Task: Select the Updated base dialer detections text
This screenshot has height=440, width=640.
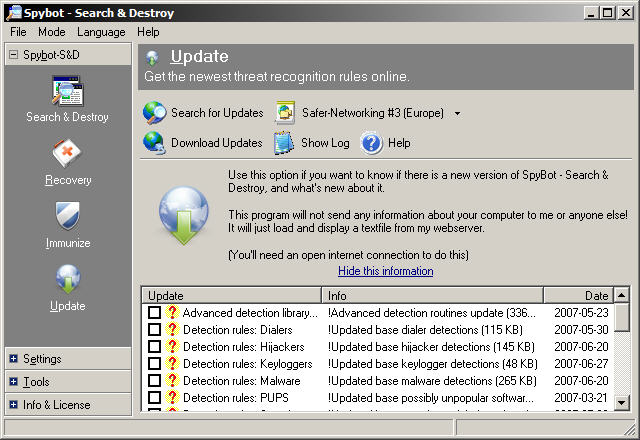Action: [425, 329]
